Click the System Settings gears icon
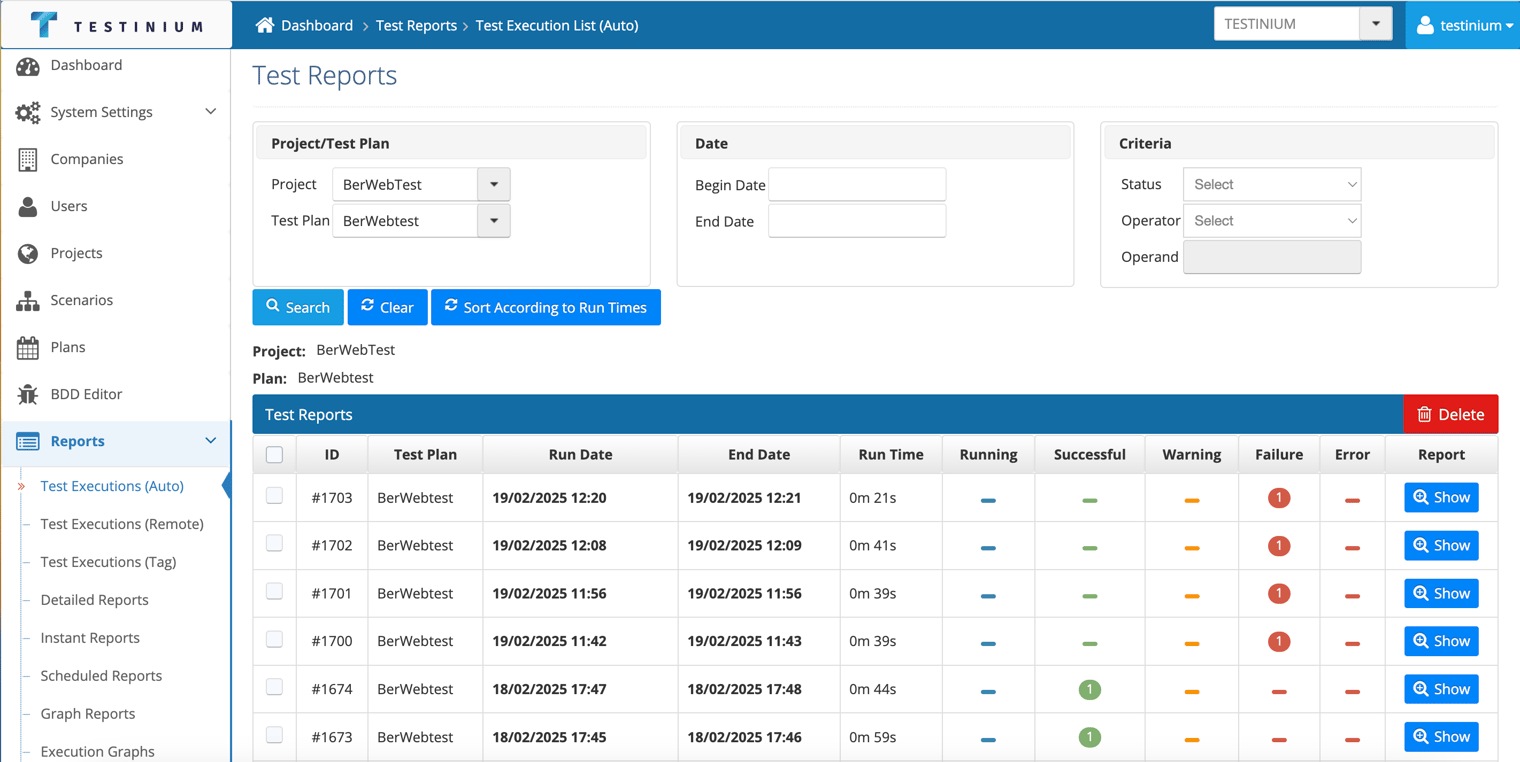 [x=28, y=112]
